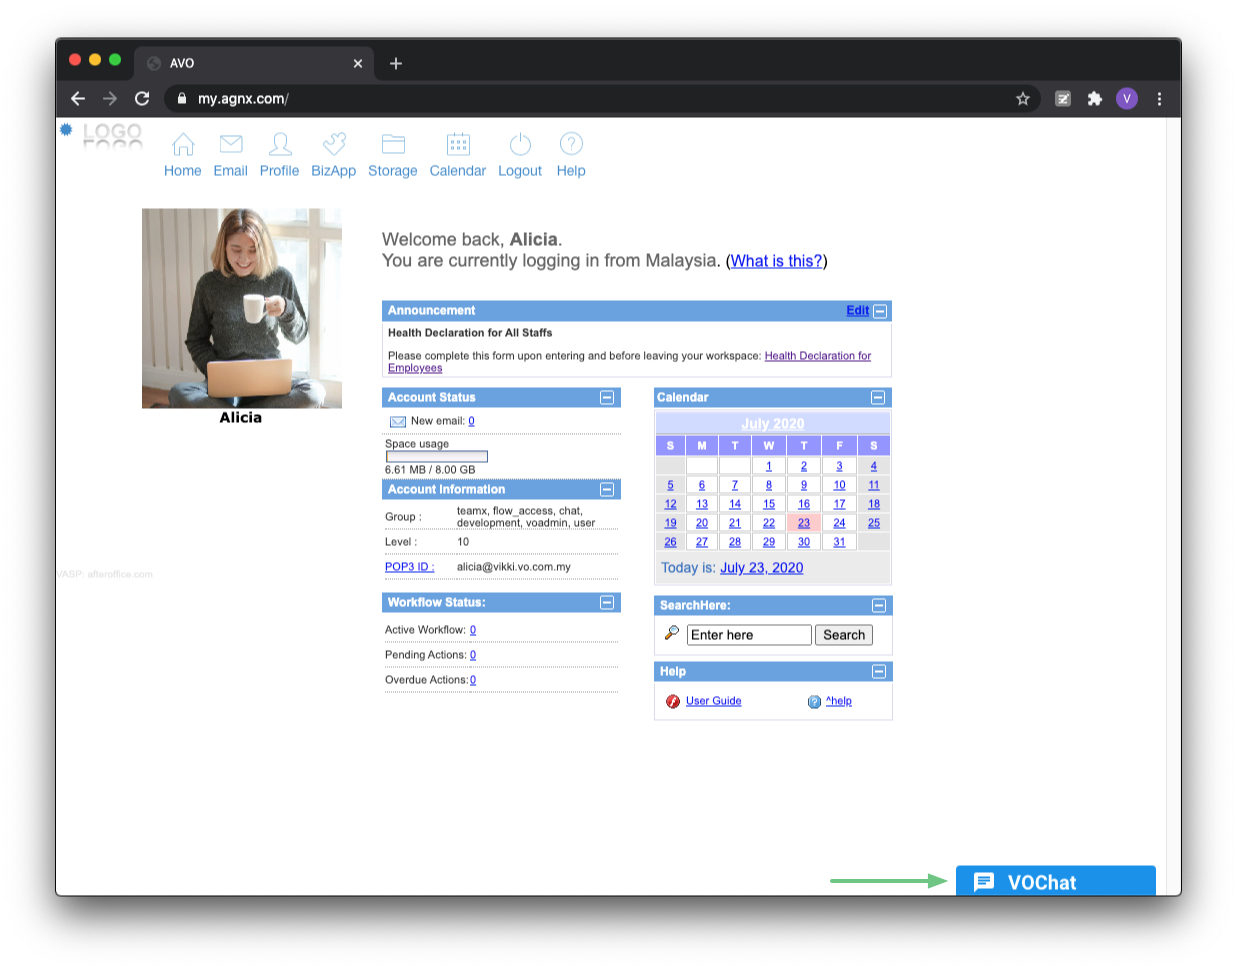This screenshot has height=970, width=1237.
Task: Launch BizApp from the toolbar icon
Action: click(334, 145)
